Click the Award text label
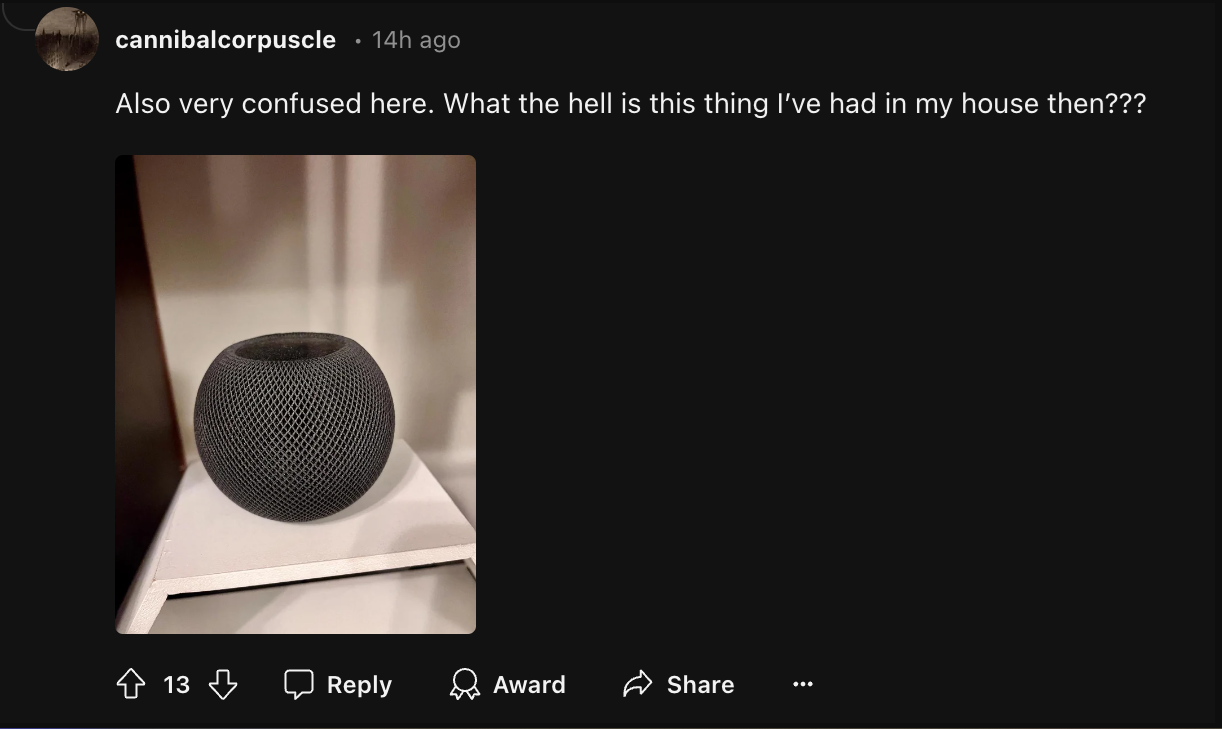This screenshot has width=1222, height=729. coord(529,685)
